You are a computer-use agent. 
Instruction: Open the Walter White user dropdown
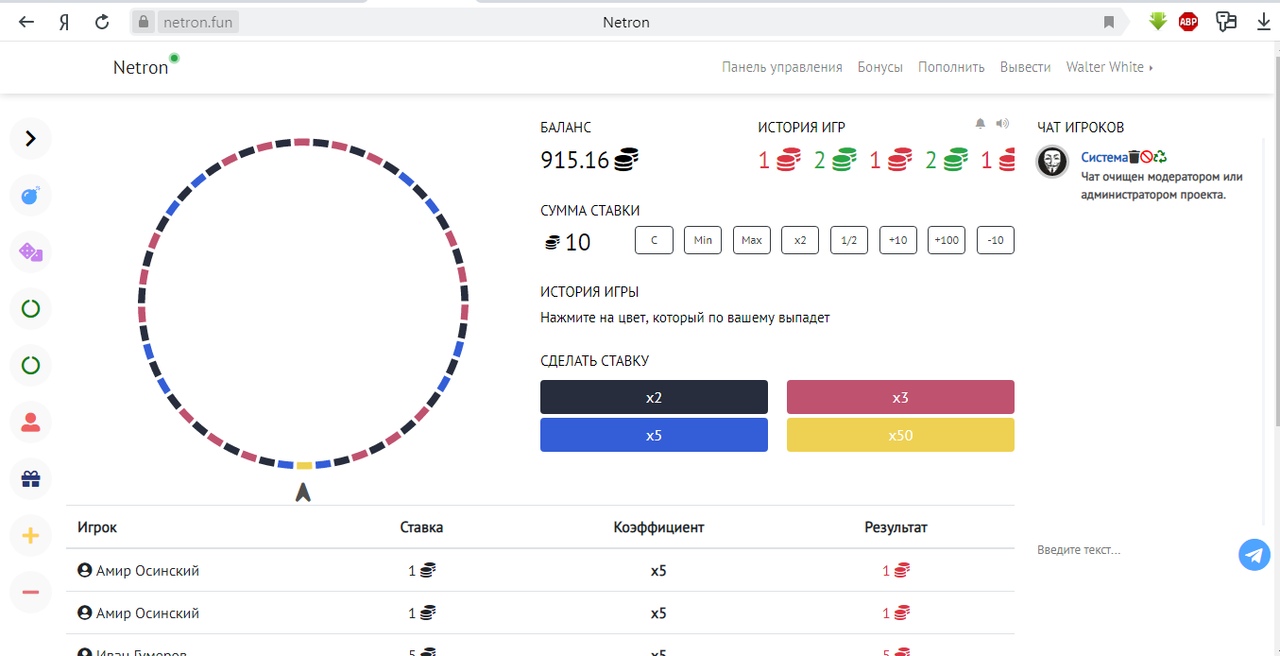pos(1109,67)
